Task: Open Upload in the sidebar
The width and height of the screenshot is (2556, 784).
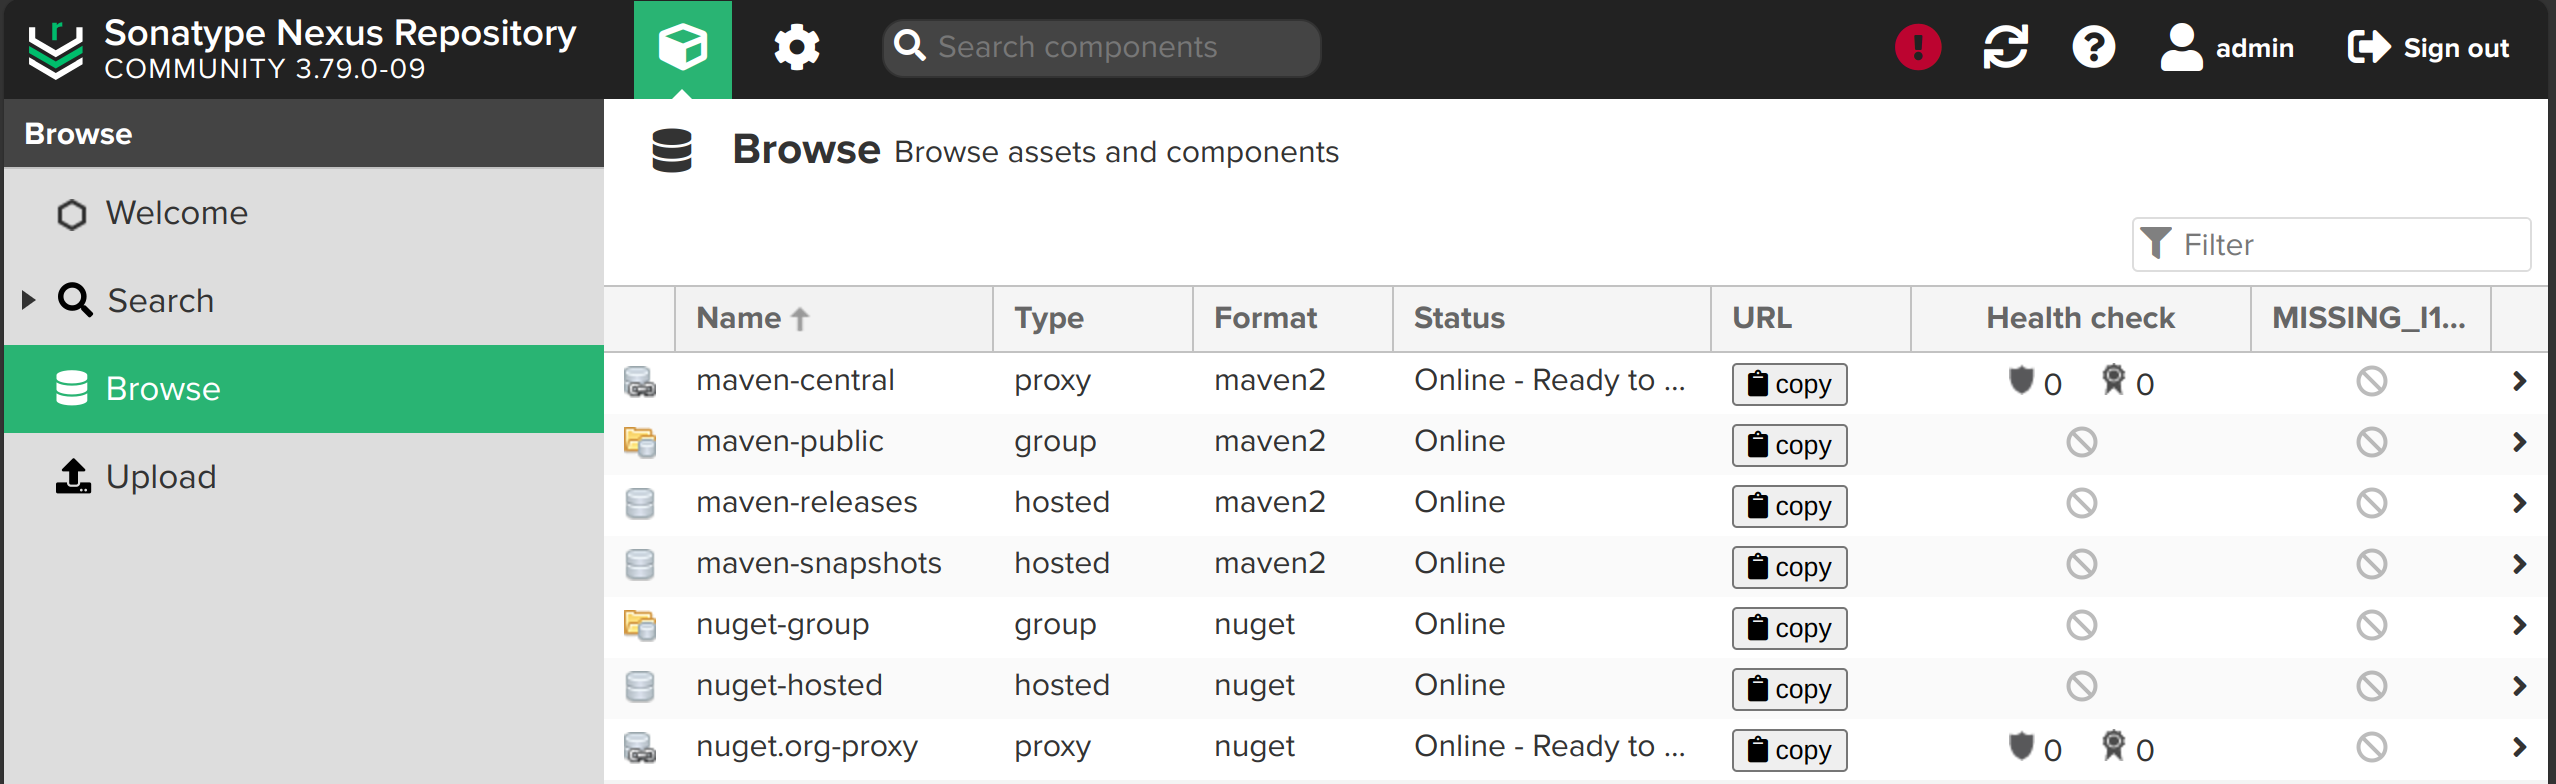Action: click(304, 477)
